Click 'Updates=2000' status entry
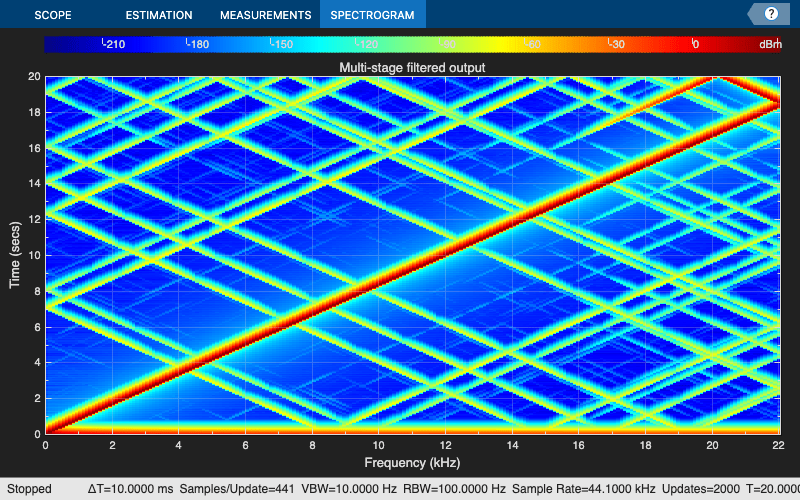The image size is (800, 500). tap(701, 489)
